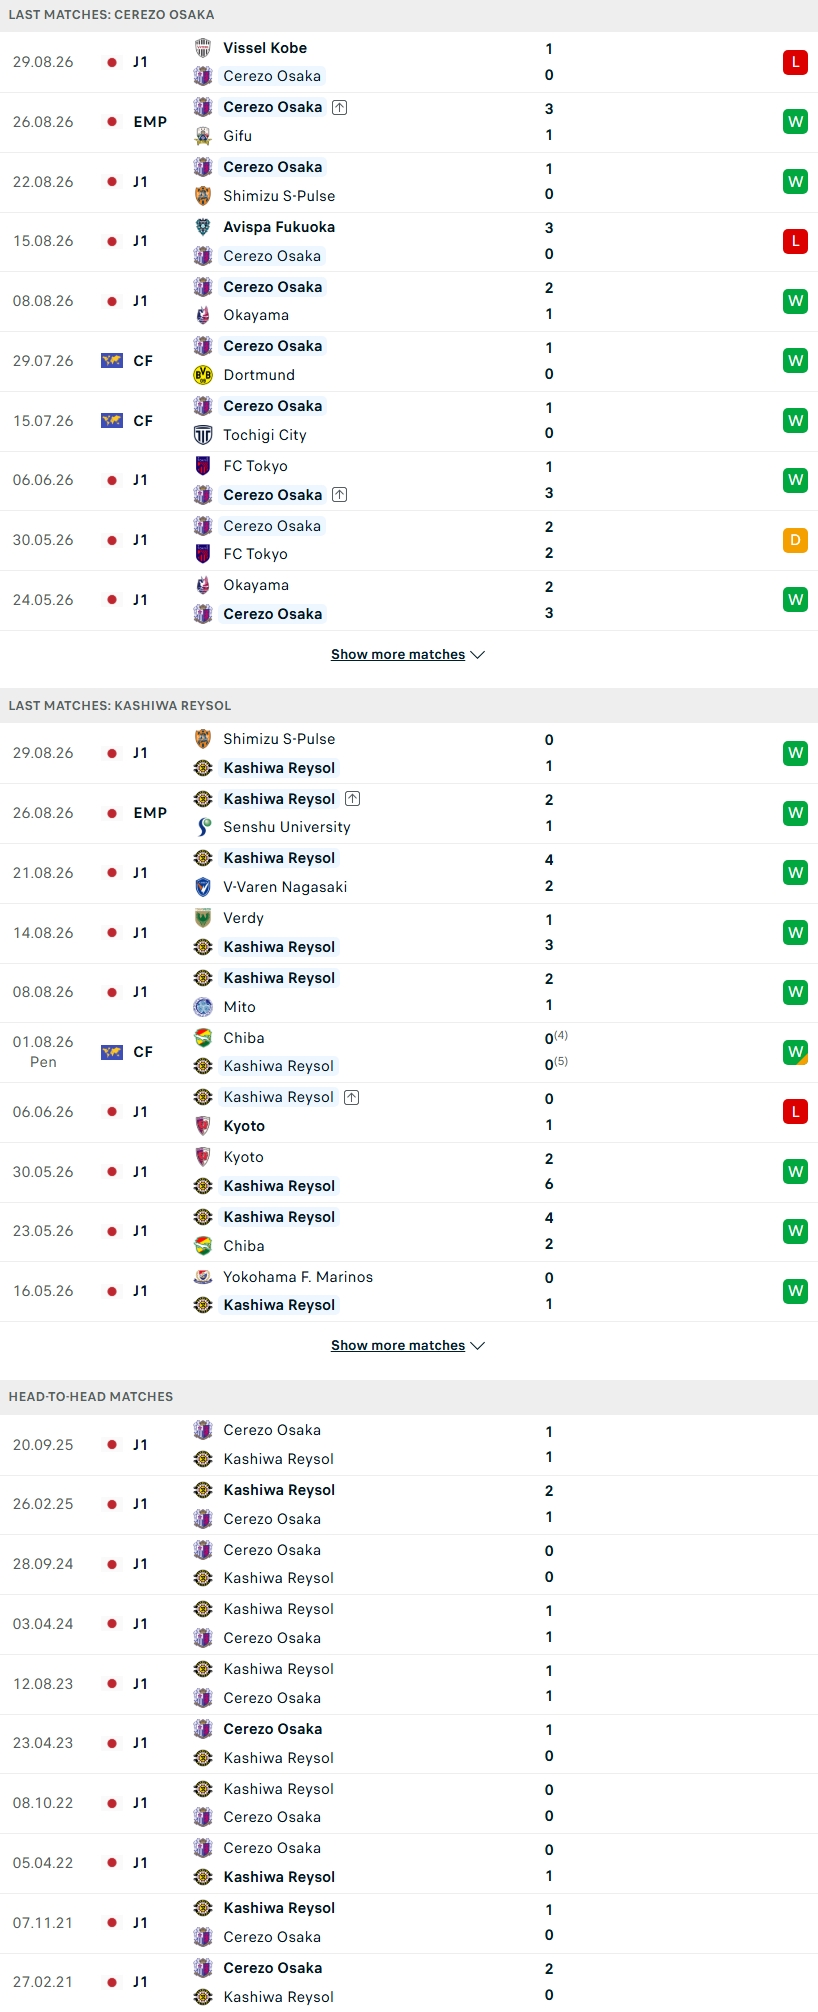Click the Japan flag icon on 15.08.26 match
The height and width of the screenshot is (2012, 818).
pos(112,241)
